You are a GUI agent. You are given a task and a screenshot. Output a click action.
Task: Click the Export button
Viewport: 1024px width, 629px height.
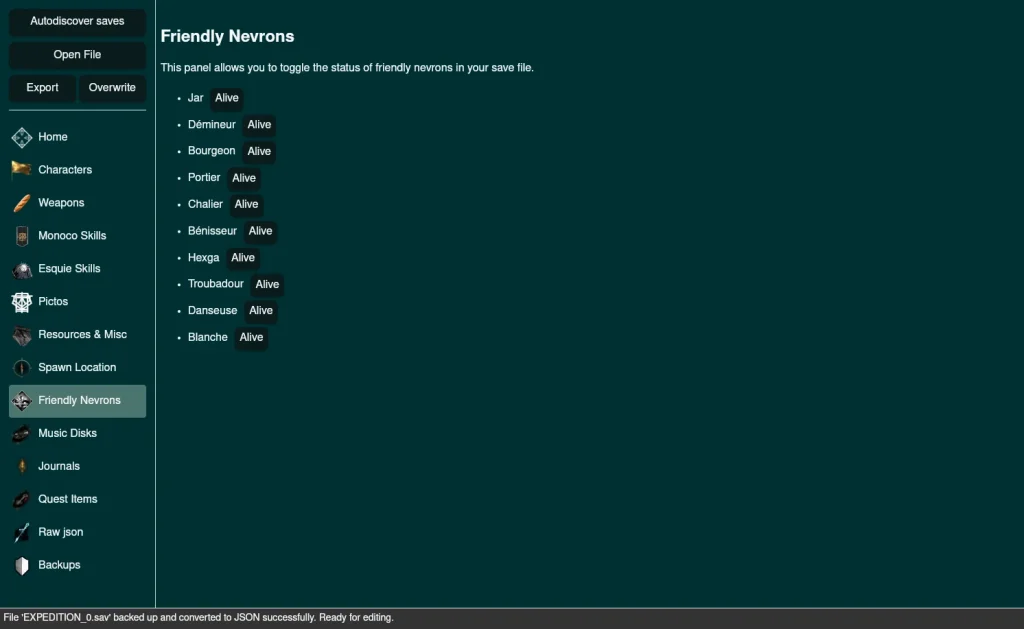coord(42,88)
